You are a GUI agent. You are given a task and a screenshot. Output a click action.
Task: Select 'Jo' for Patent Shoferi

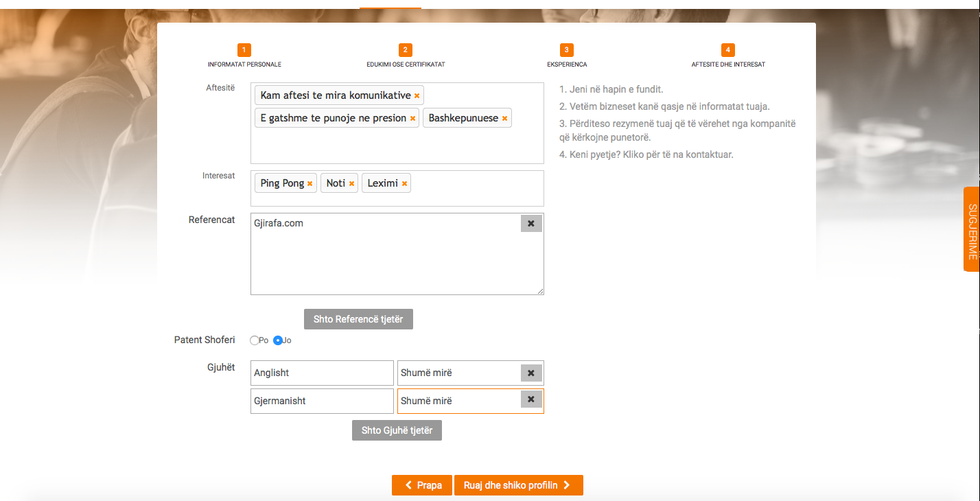[x=278, y=340]
